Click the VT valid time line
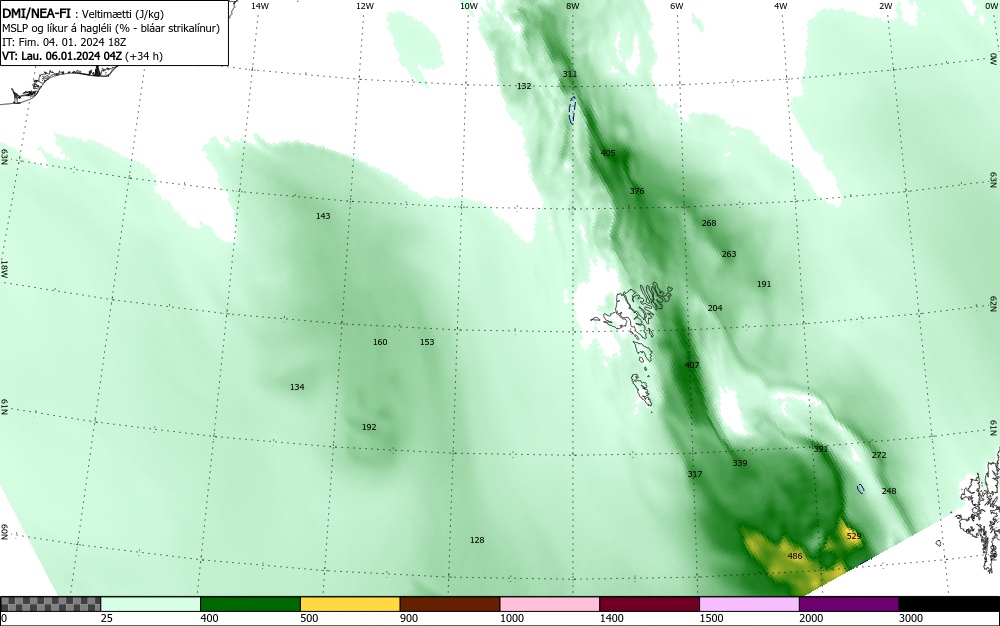Screen dimensions: 1000x626 coord(82,56)
